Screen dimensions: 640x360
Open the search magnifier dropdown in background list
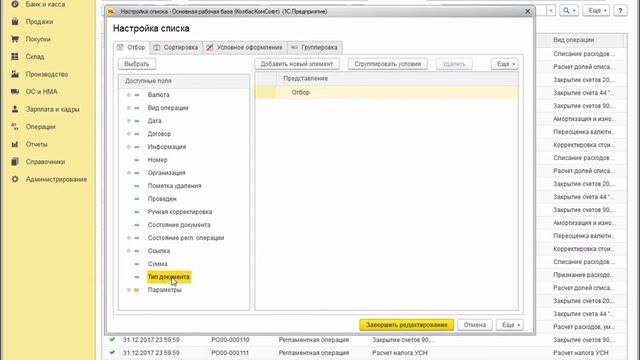tap(569, 11)
